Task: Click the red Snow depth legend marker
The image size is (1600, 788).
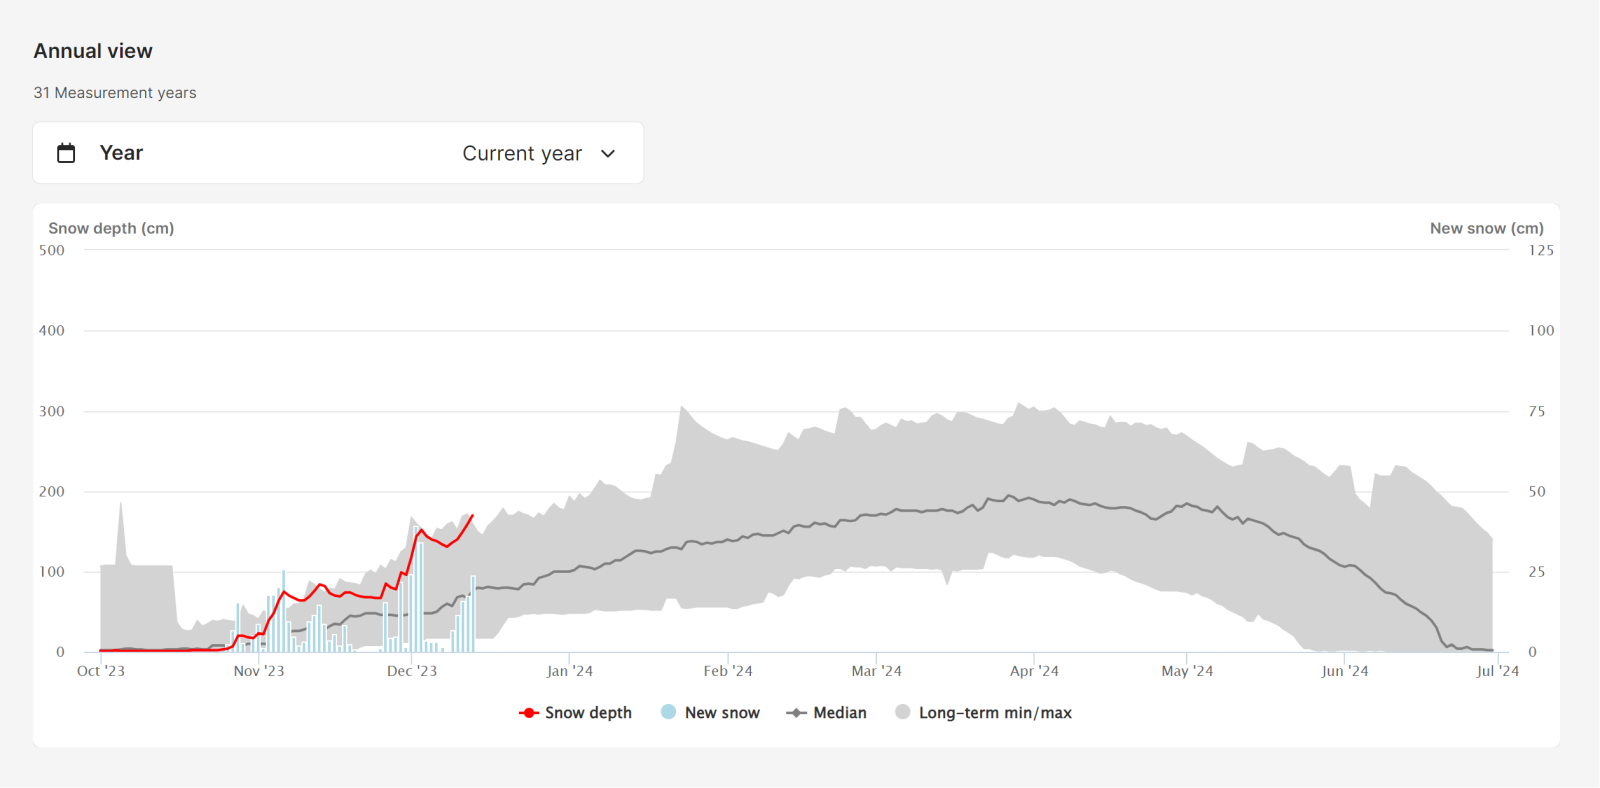Action: point(529,713)
